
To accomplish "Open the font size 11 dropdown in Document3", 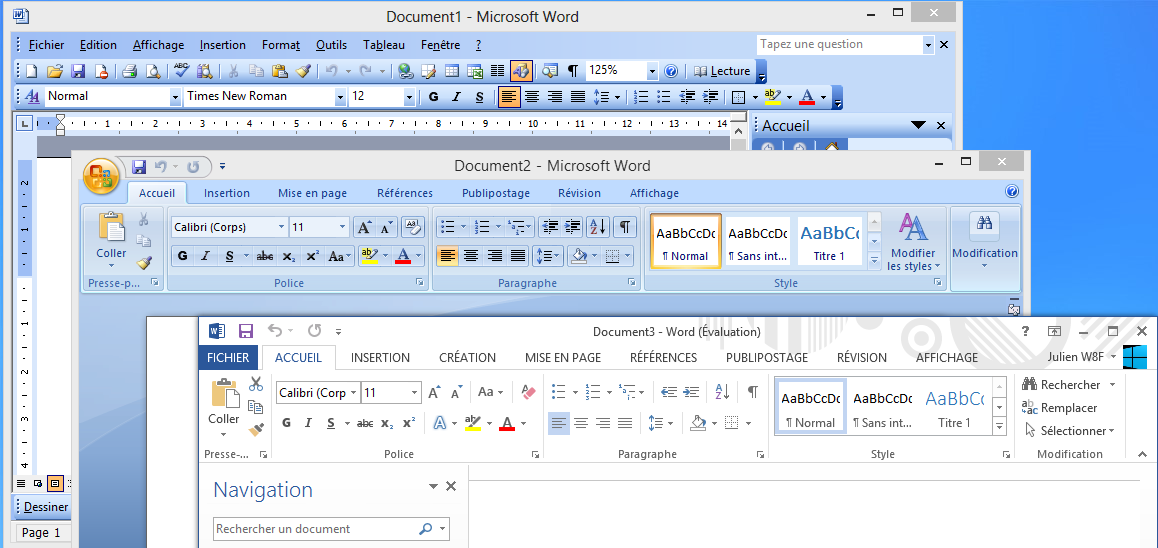I will point(414,393).
